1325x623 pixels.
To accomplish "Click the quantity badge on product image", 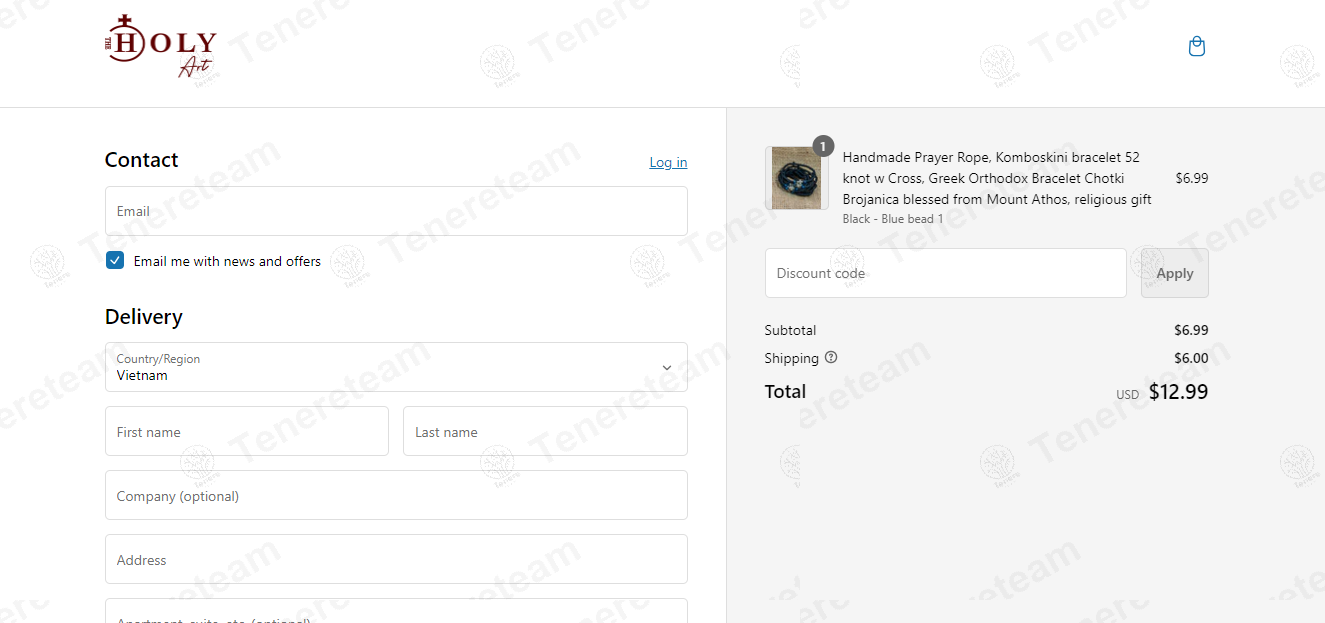I will [x=823, y=147].
